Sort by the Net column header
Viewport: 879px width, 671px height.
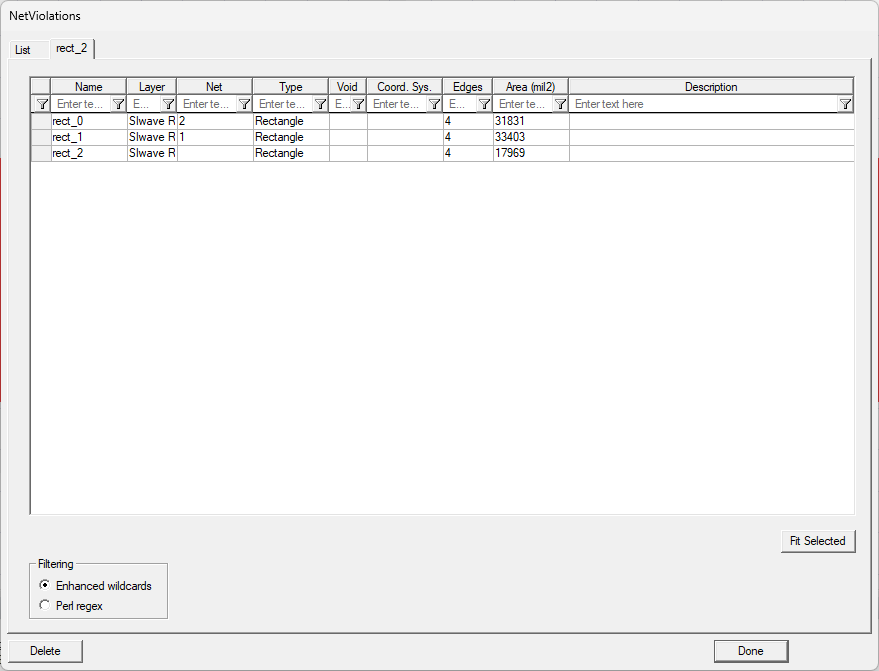tap(214, 87)
